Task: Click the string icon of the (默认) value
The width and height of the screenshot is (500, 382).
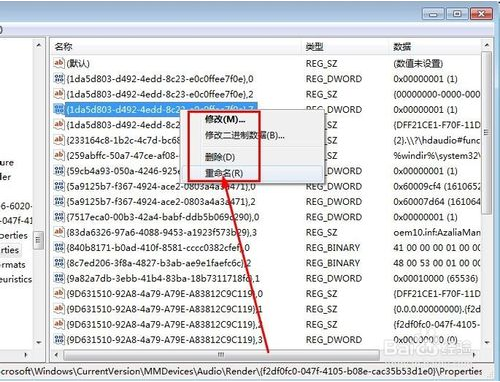Action: [59, 63]
